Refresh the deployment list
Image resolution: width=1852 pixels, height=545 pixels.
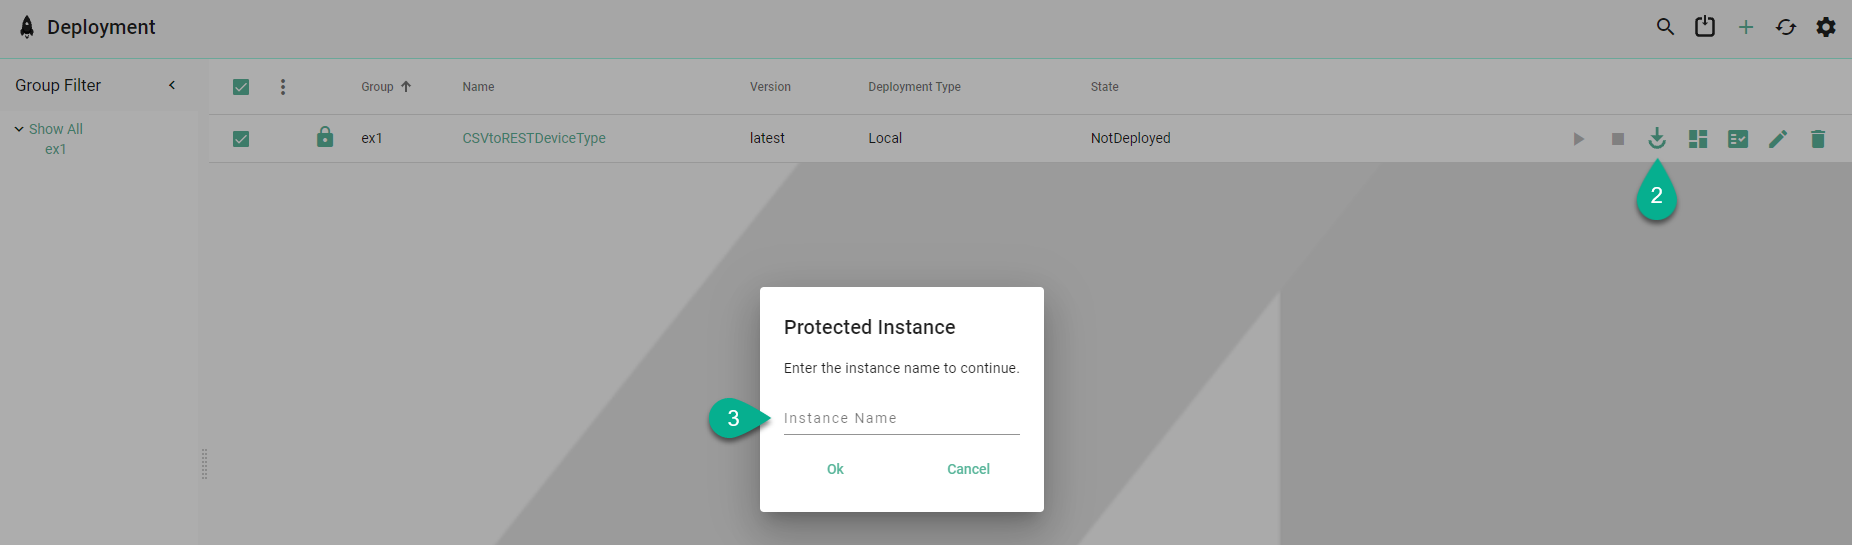1786,27
